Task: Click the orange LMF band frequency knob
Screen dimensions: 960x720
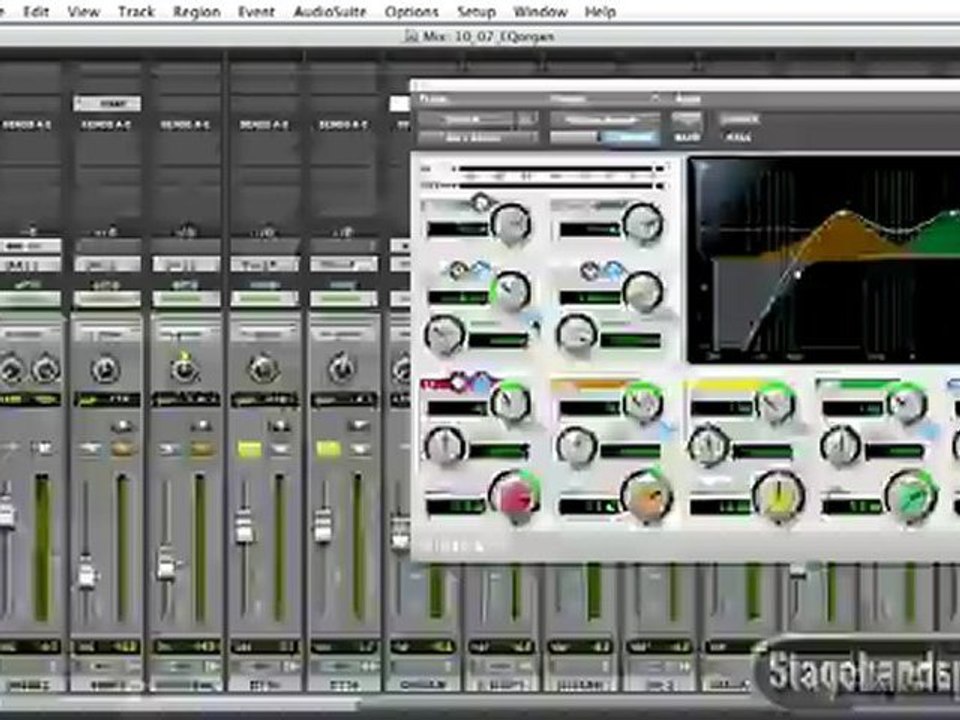Action: pos(642,403)
